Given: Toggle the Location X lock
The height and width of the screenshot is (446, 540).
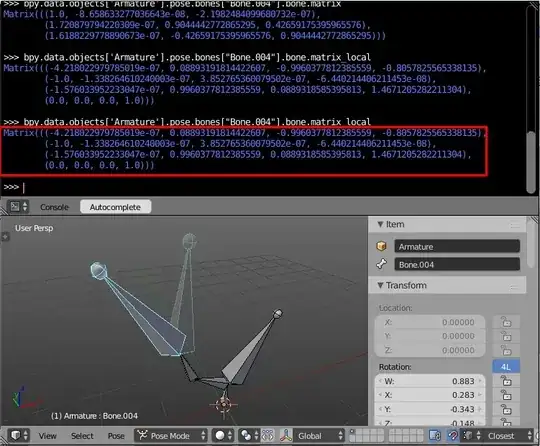Looking at the screenshot, I should (506, 322).
